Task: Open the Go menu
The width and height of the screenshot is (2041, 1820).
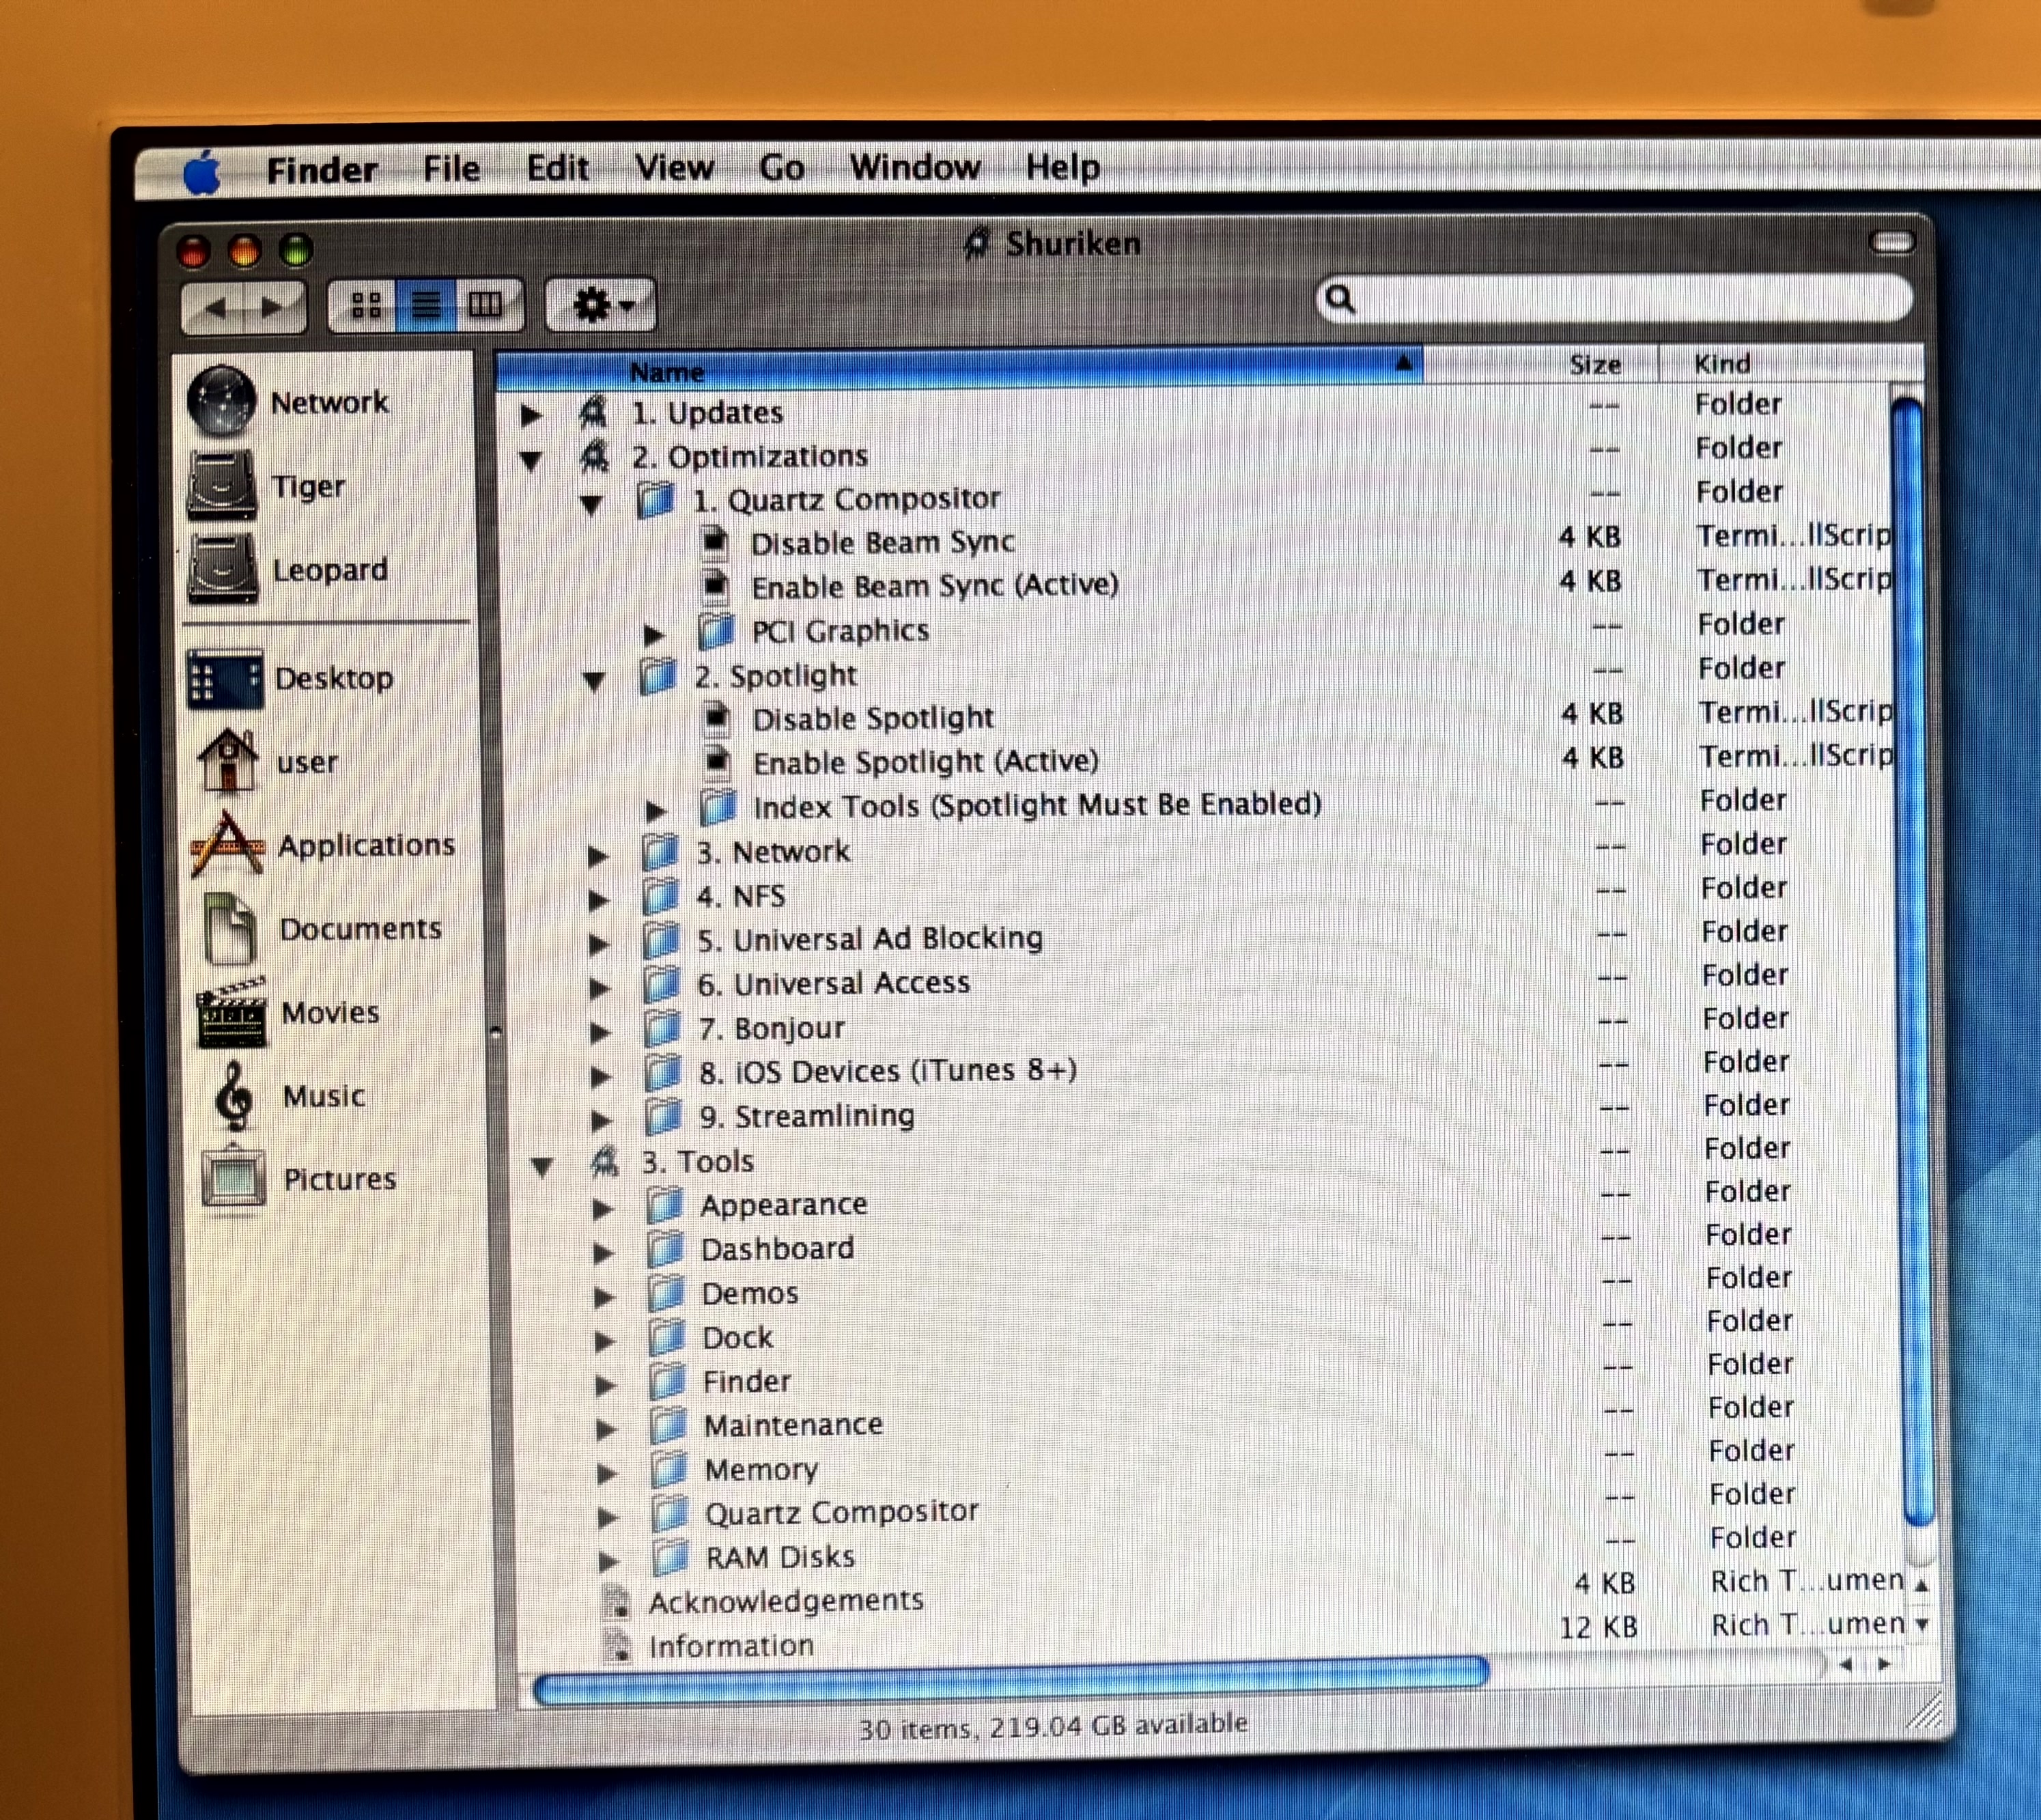Action: point(781,167)
